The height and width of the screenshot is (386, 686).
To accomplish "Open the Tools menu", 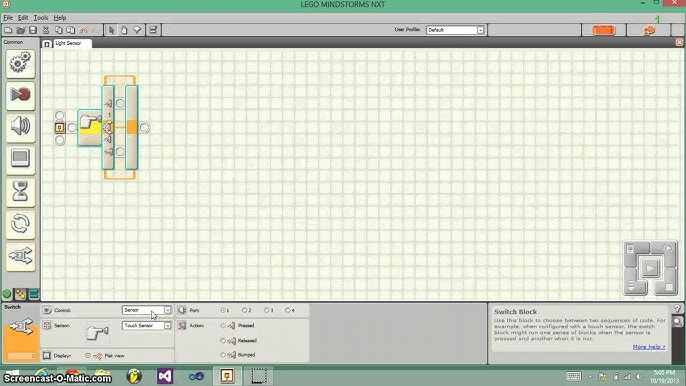I will [x=41, y=18].
